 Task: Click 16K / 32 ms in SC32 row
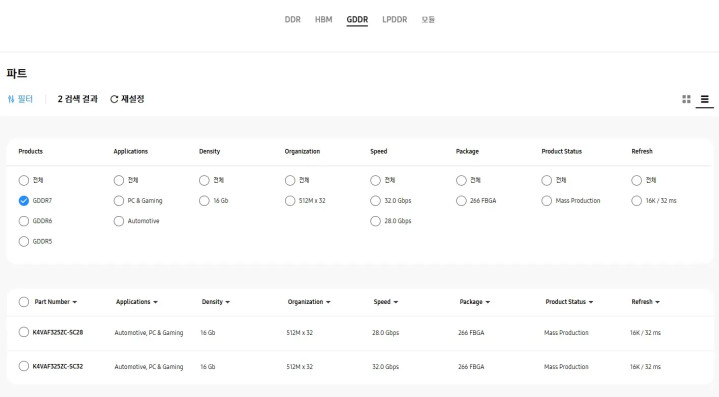[645, 367]
